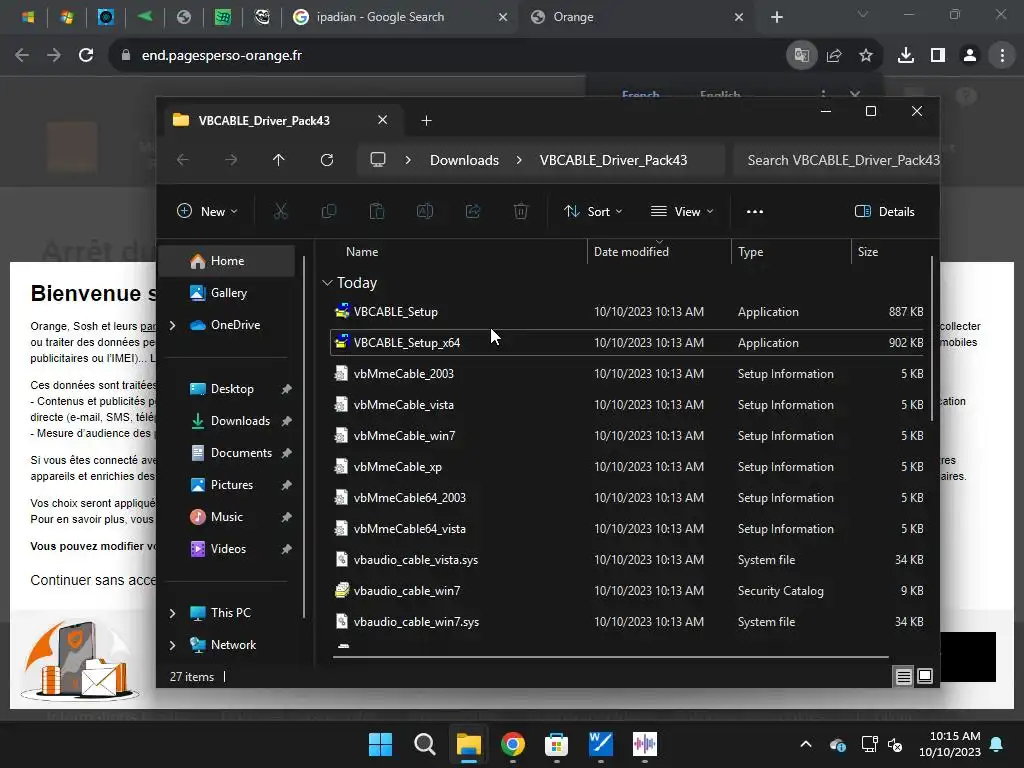Show hidden system tray icons
Image resolution: width=1024 pixels, height=768 pixels.
coord(806,744)
